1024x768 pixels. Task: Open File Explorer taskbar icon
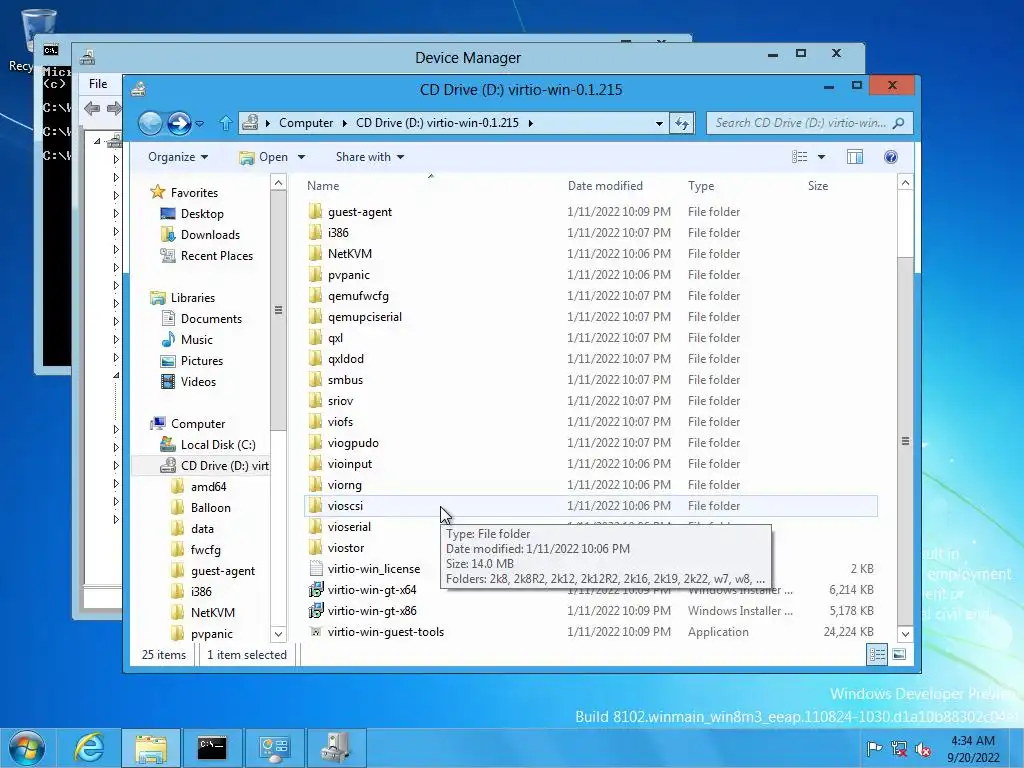click(151, 748)
